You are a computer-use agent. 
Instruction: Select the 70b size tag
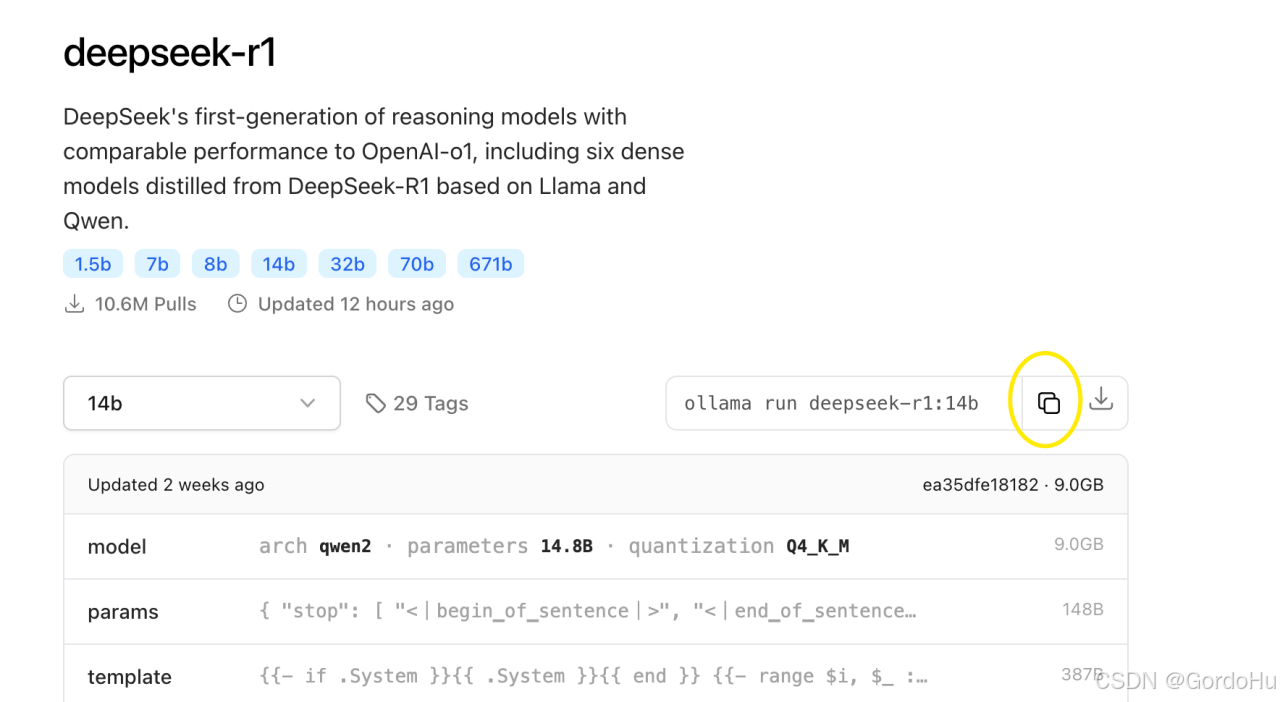click(417, 264)
